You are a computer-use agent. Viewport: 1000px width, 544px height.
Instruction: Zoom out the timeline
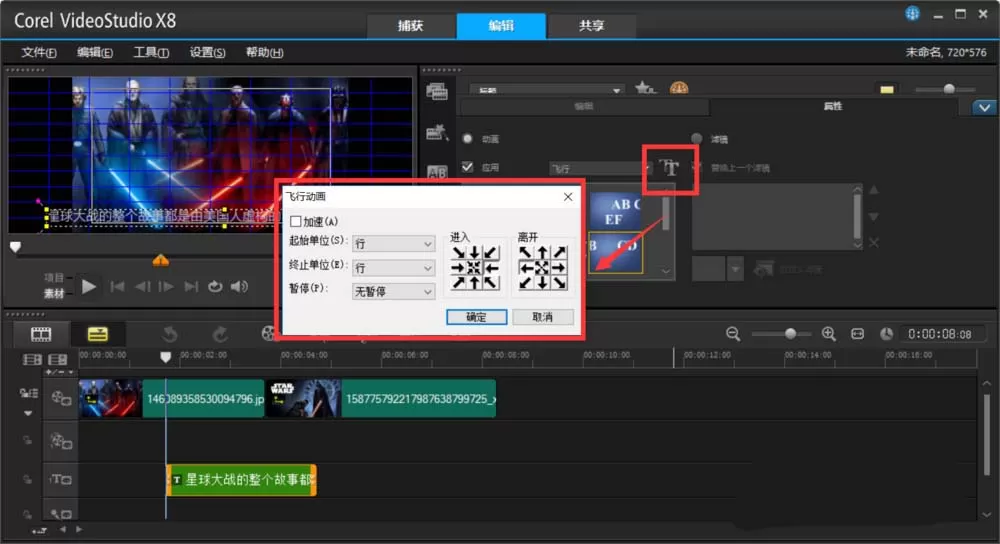click(x=733, y=334)
